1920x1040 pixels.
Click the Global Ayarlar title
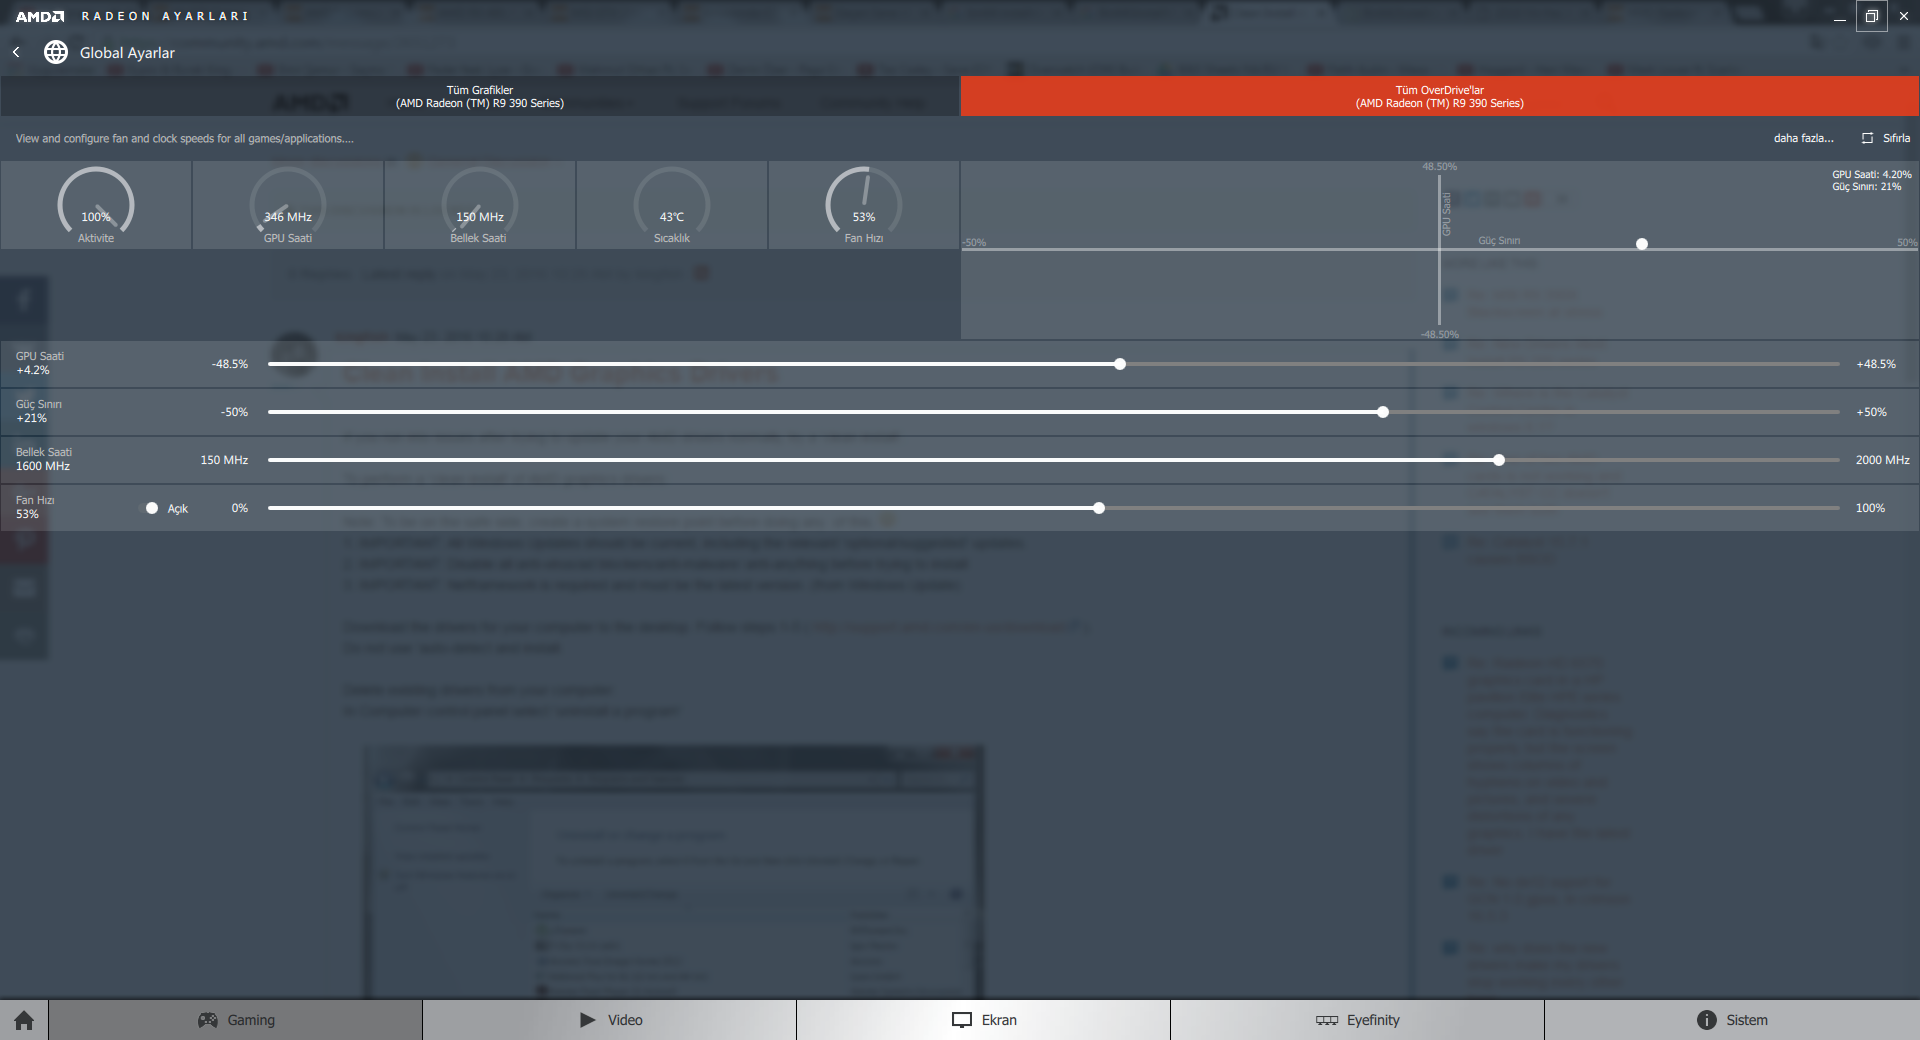click(x=127, y=53)
